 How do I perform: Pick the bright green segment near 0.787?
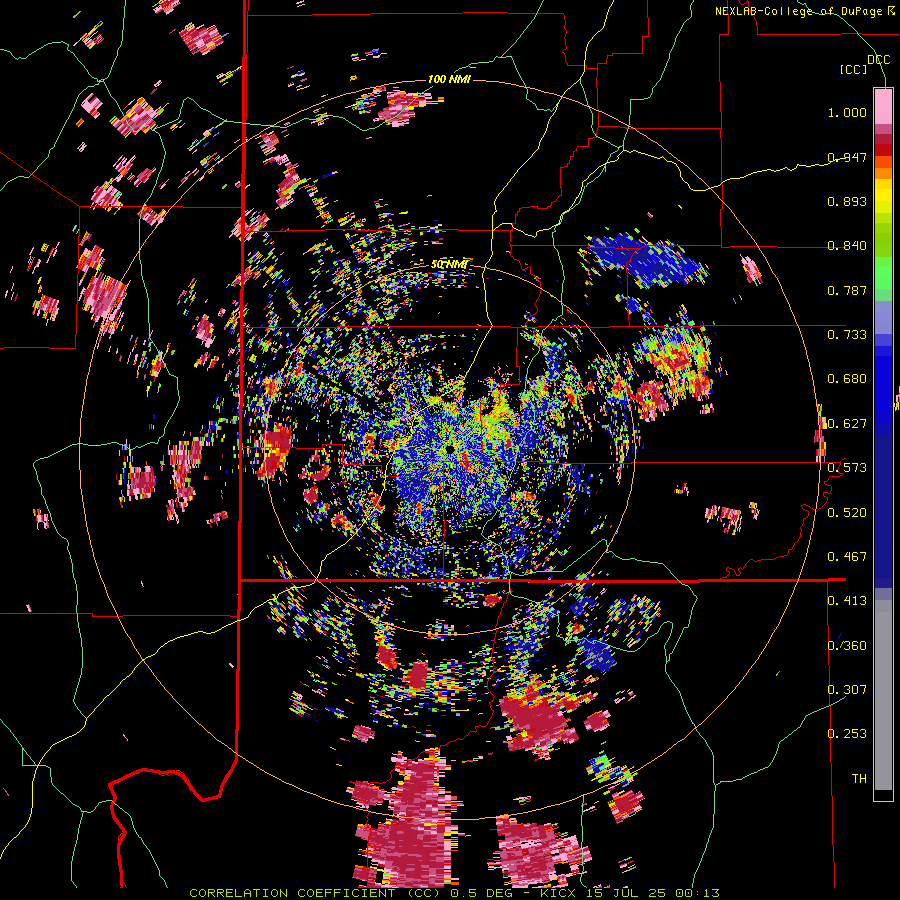pyautogui.click(x=883, y=274)
